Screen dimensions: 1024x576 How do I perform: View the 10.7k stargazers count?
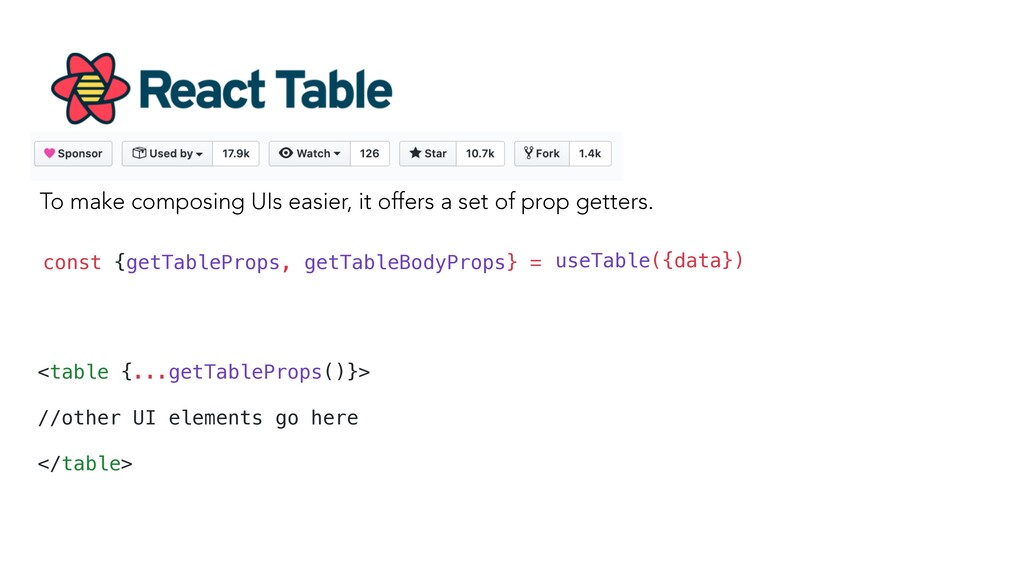click(x=480, y=153)
